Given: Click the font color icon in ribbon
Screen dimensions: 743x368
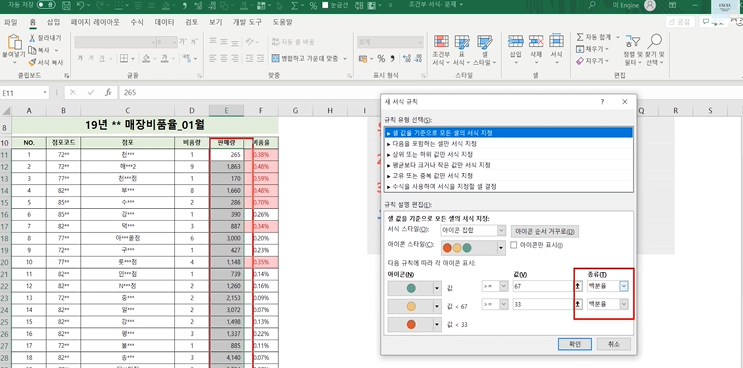Looking at the screenshot, I should click(x=164, y=59).
